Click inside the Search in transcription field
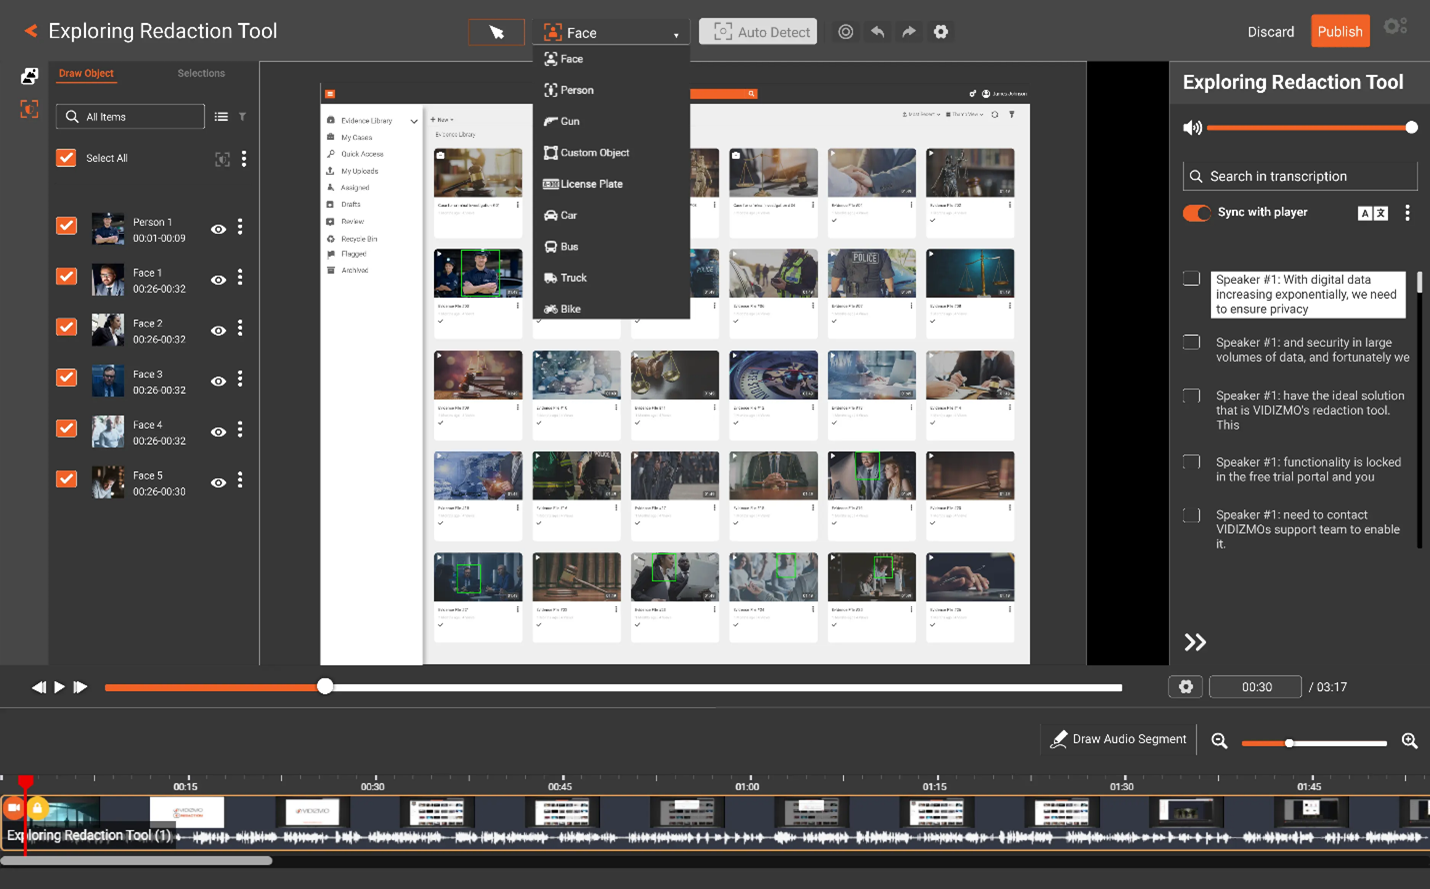 point(1298,175)
